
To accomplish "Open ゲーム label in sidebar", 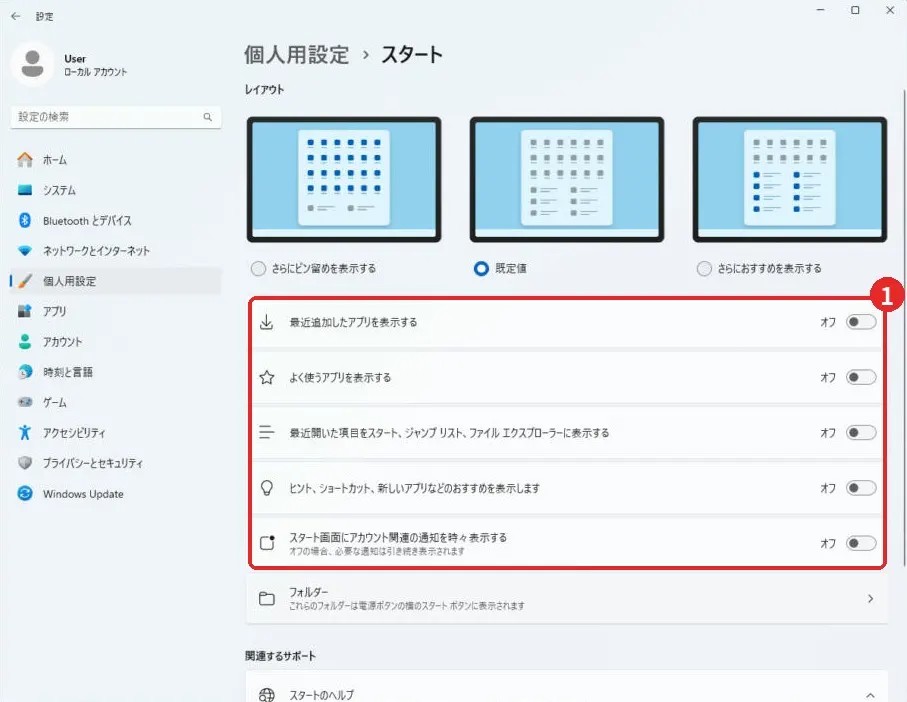I will tap(55, 402).
